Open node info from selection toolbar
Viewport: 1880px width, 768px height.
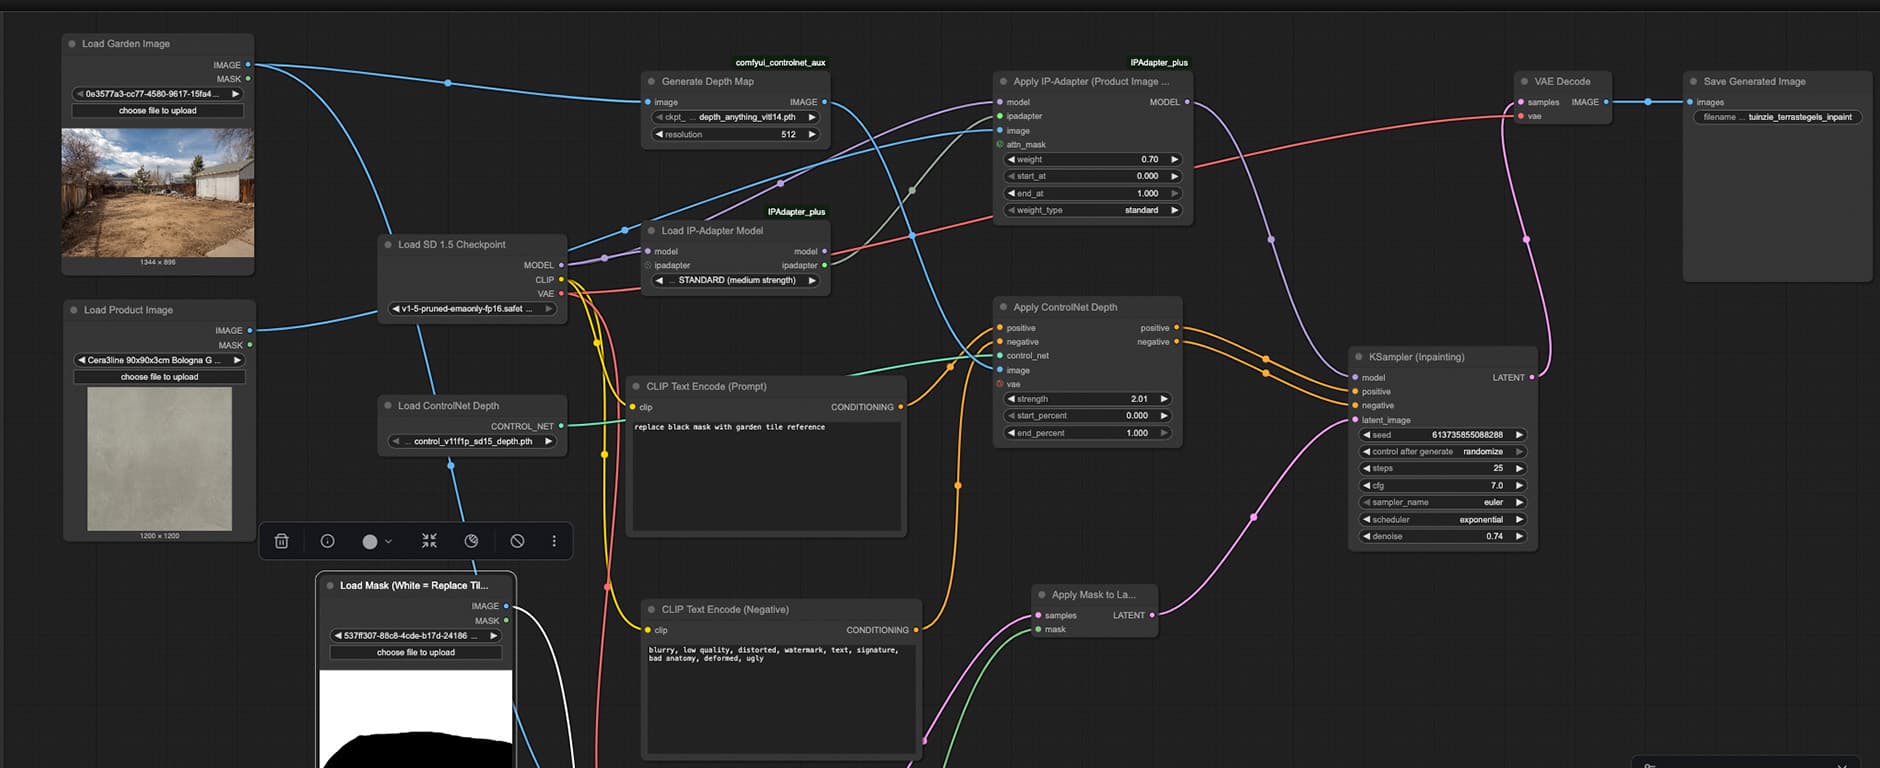click(327, 541)
